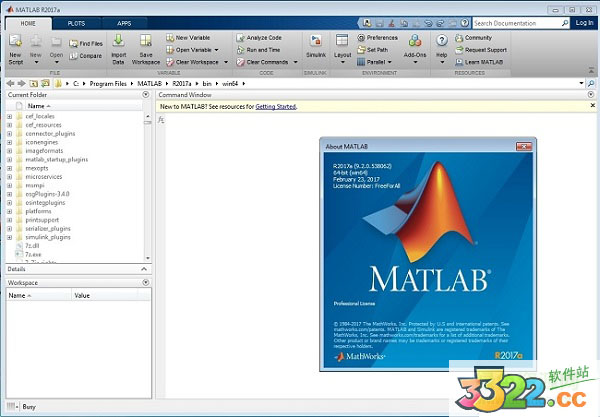
Task: Switch to the PLOTS tab
Action: 76,24
